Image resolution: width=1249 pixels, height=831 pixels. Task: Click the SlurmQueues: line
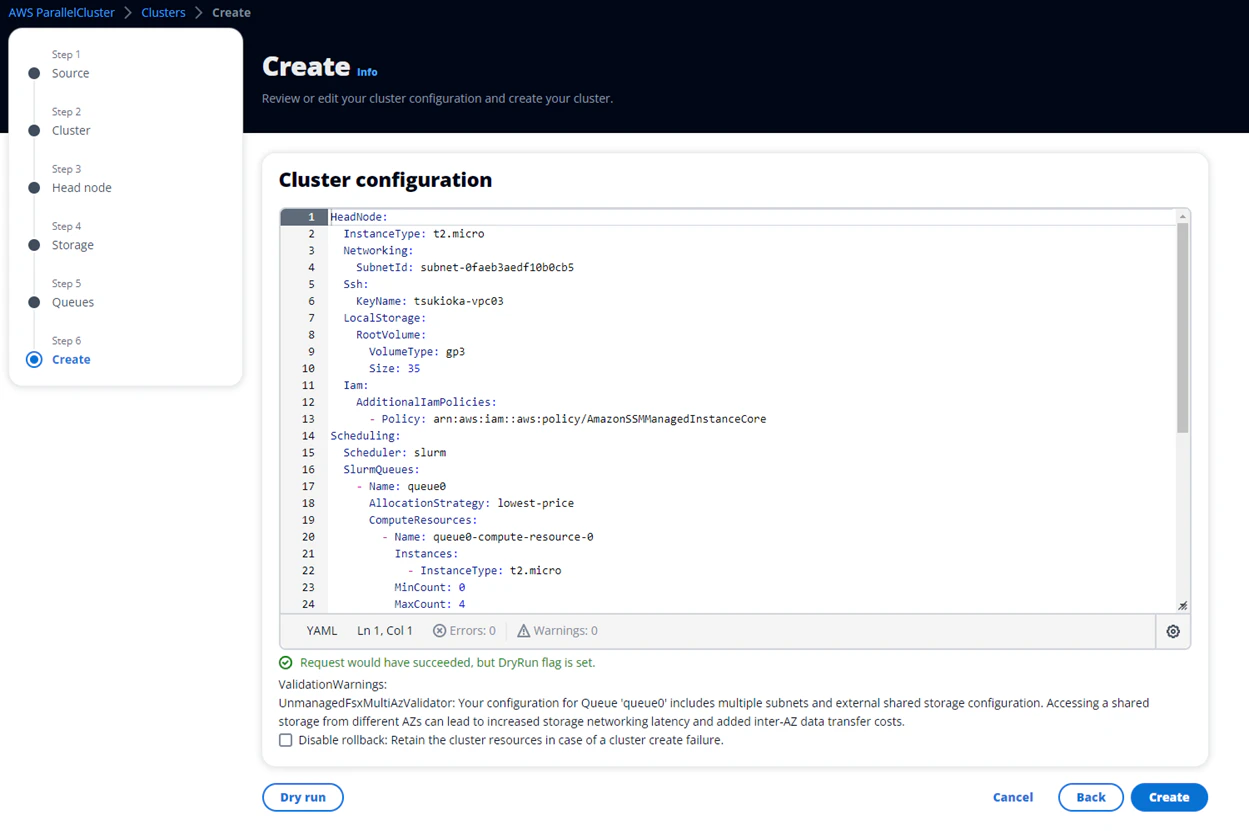click(381, 470)
